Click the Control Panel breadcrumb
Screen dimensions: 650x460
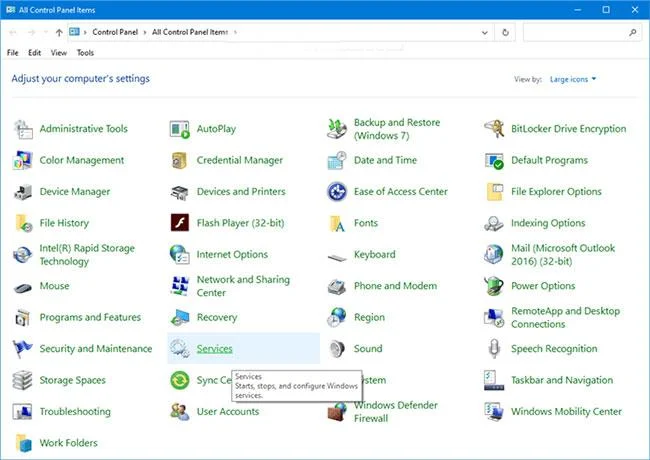tap(115, 32)
